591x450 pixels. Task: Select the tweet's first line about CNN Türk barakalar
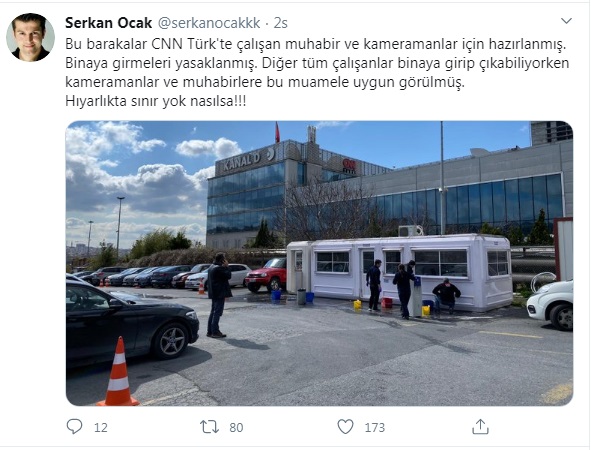[315, 44]
